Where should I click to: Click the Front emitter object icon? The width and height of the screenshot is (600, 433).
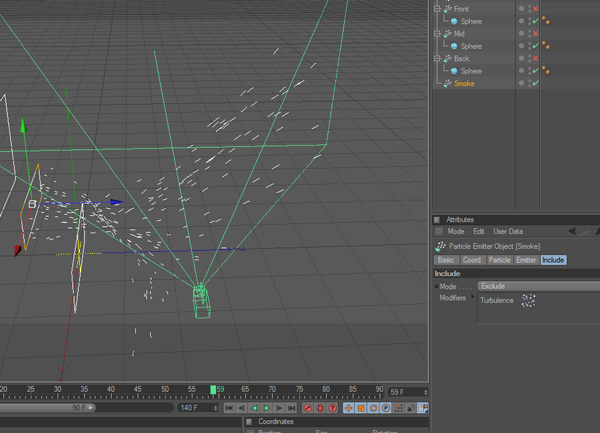point(446,9)
